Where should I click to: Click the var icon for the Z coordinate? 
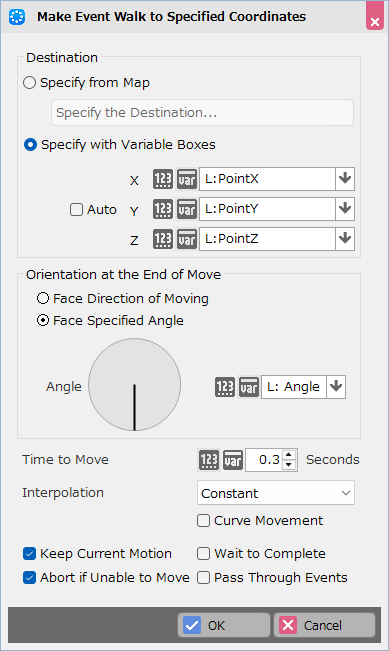pos(187,239)
